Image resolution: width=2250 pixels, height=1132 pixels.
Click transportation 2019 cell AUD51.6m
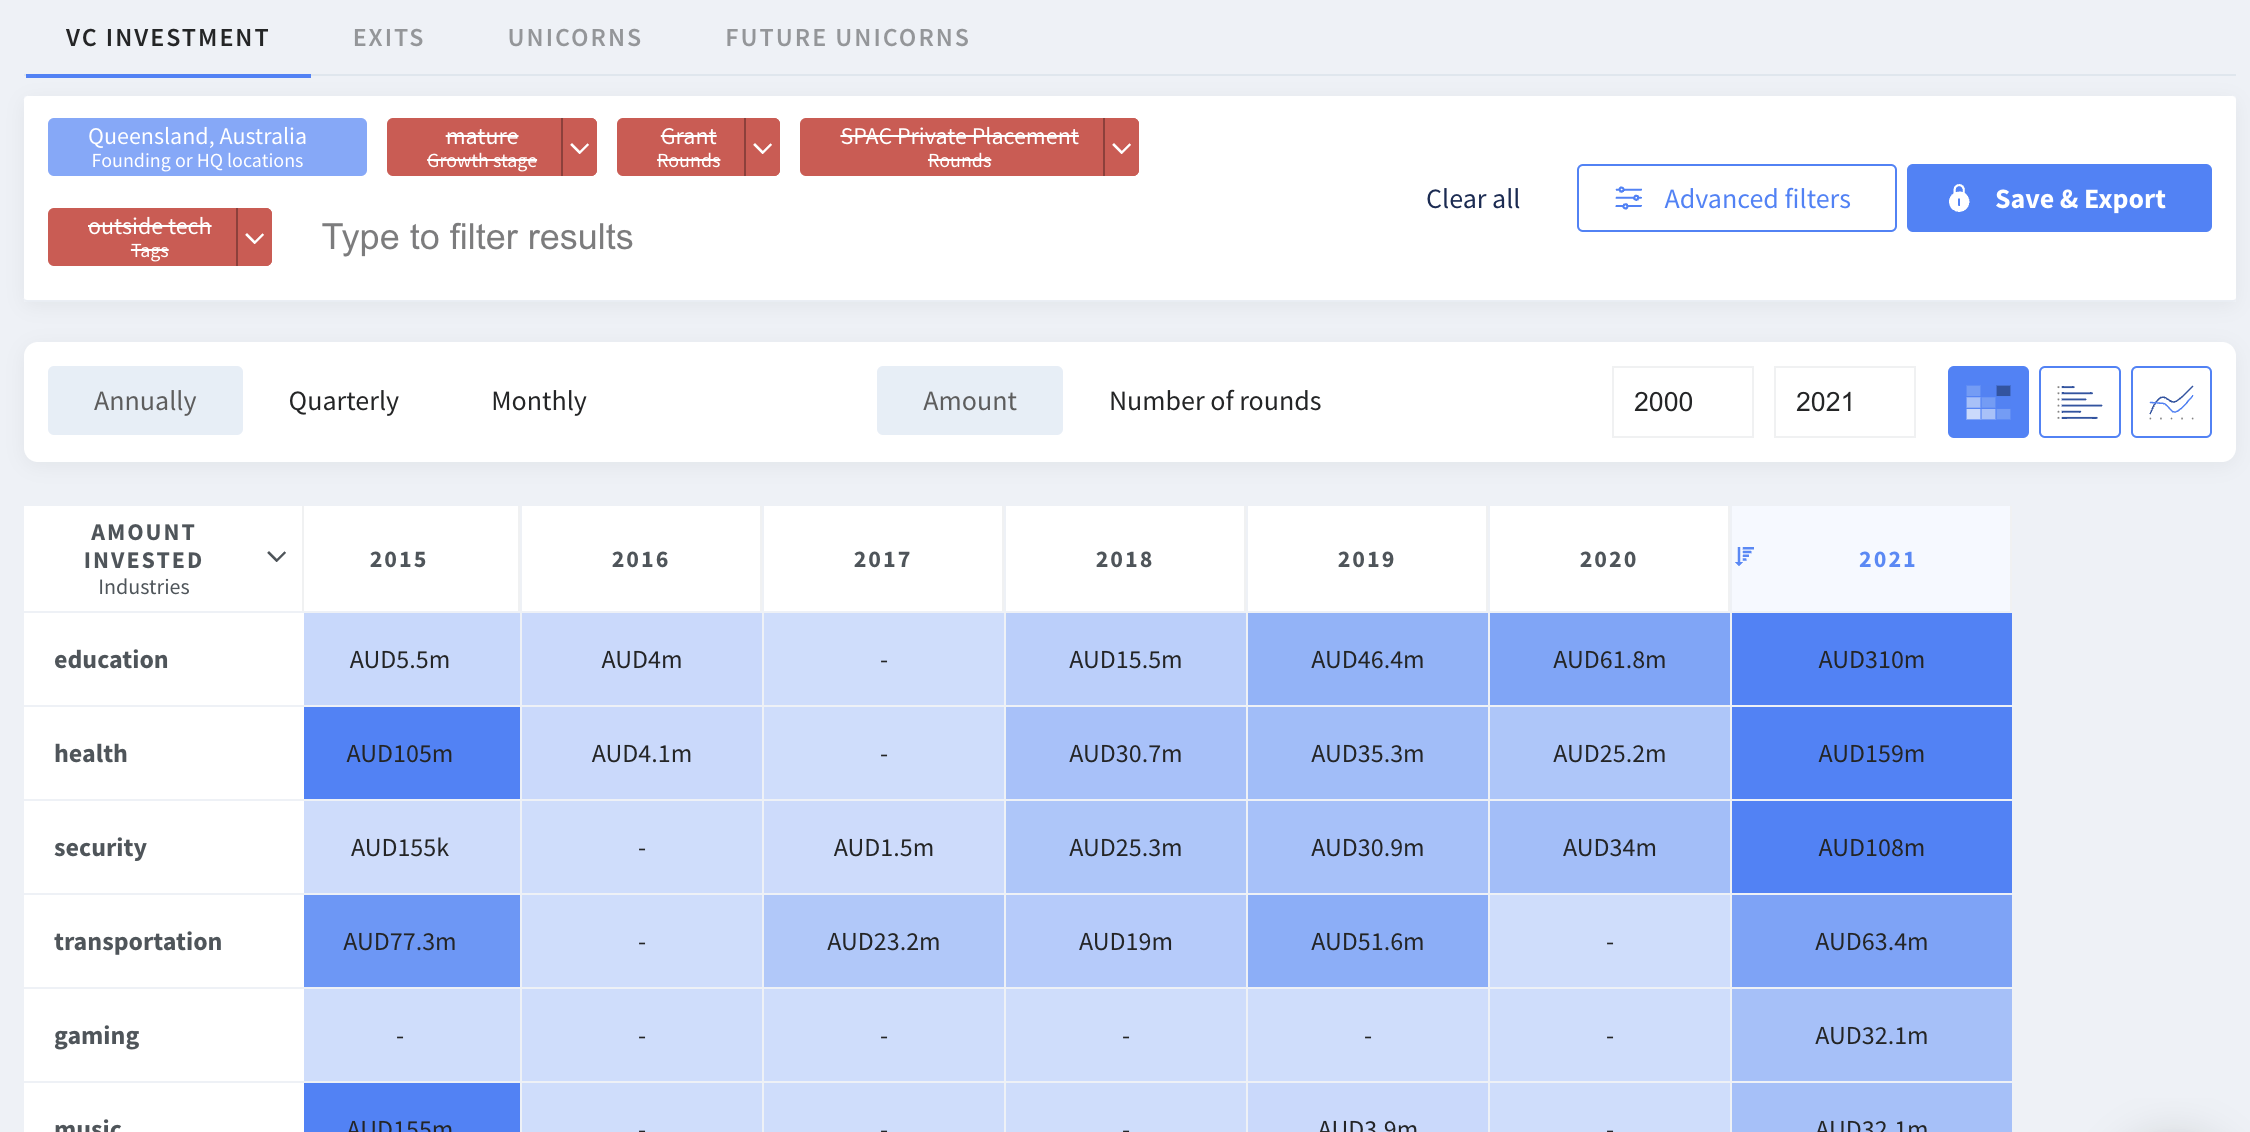1367,941
